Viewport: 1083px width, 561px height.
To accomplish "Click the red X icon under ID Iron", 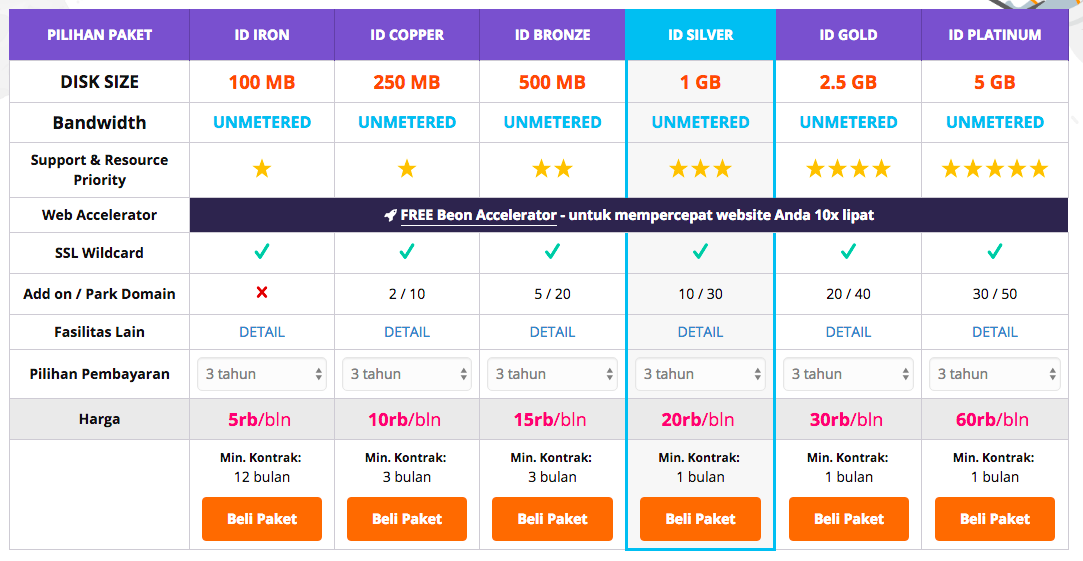I will 262,293.
